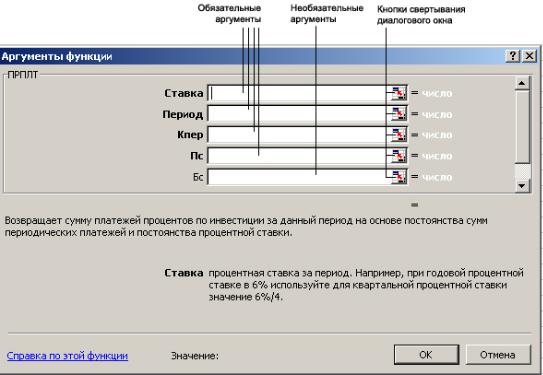Viewport: 543px width, 375px height.
Task: Confirm with the OK button
Action: [x=426, y=355]
